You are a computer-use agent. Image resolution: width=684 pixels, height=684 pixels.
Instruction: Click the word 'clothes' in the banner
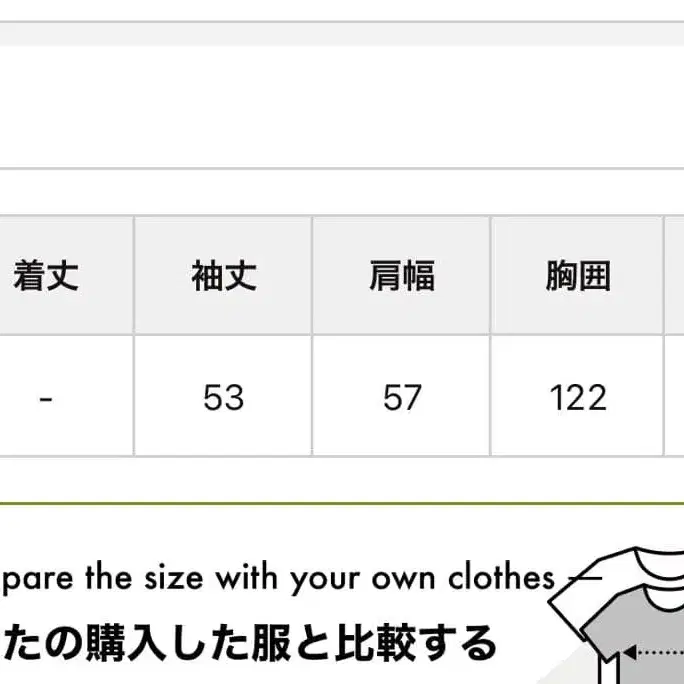(x=502, y=578)
